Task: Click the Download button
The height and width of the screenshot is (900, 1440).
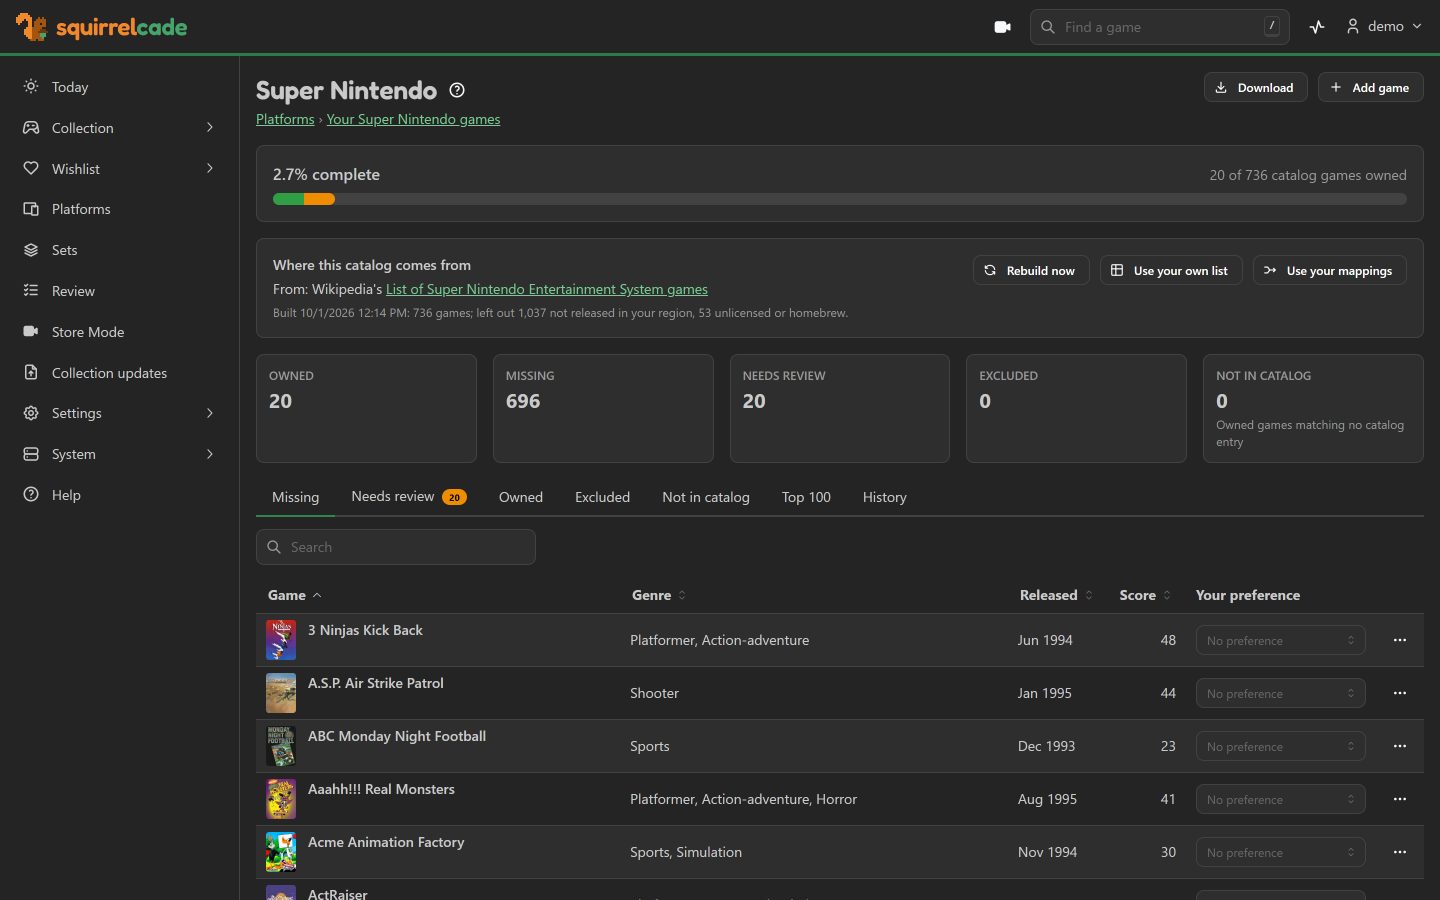Action: click(1255, 88)
